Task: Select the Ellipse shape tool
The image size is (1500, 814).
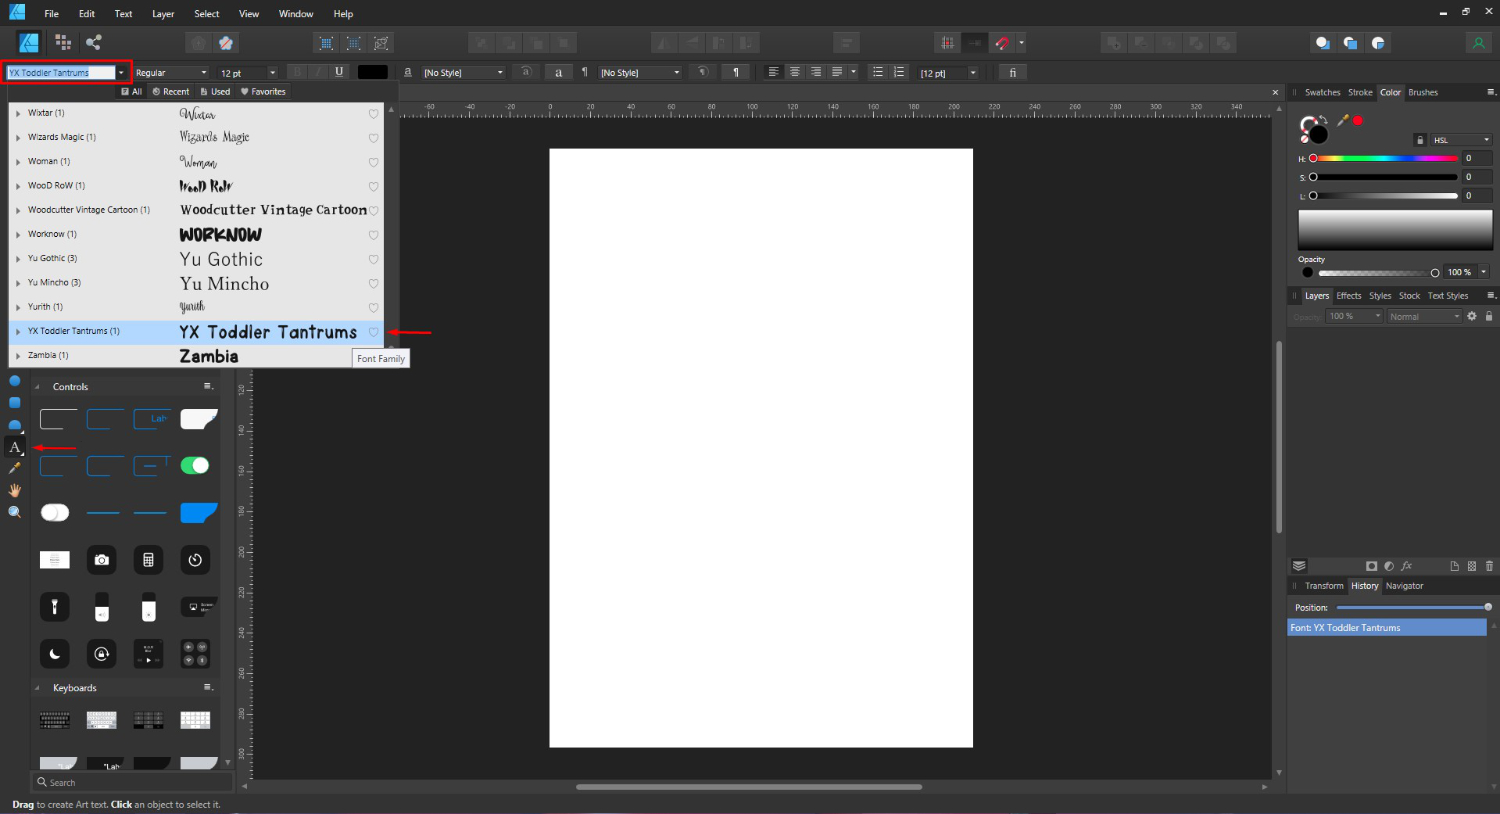Action: point(15,381)
